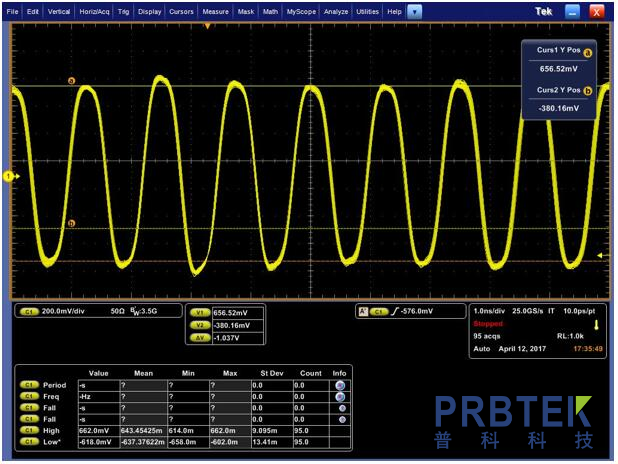Click the Info icon in second Fall row
Image resolution: width=618 pixels, height=464 pixels.
342,419
